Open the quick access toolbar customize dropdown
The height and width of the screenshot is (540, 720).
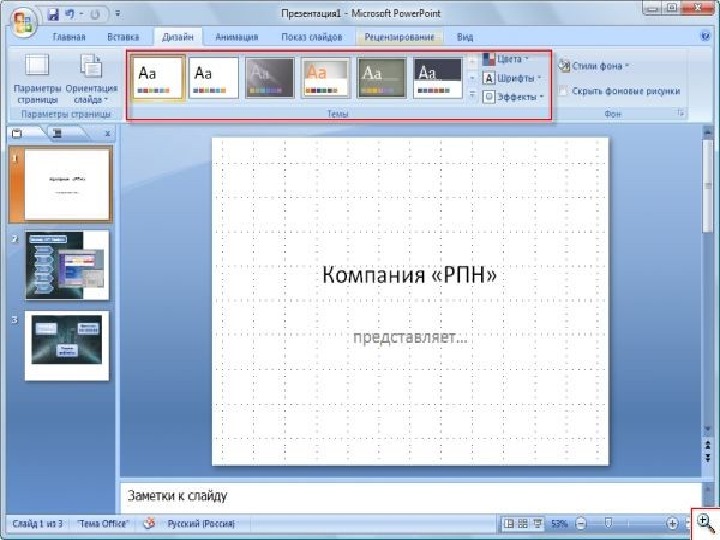(x=118, y=14)
